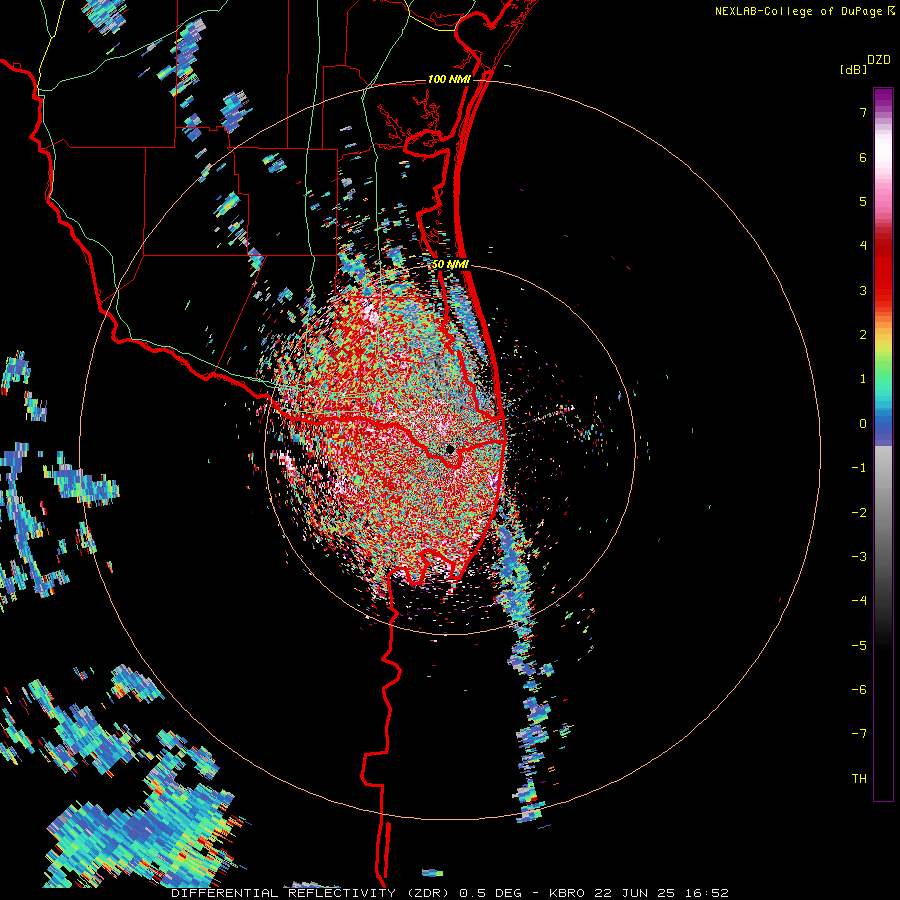
Task: Click the scale tick label 1
Action: point(863,379)
